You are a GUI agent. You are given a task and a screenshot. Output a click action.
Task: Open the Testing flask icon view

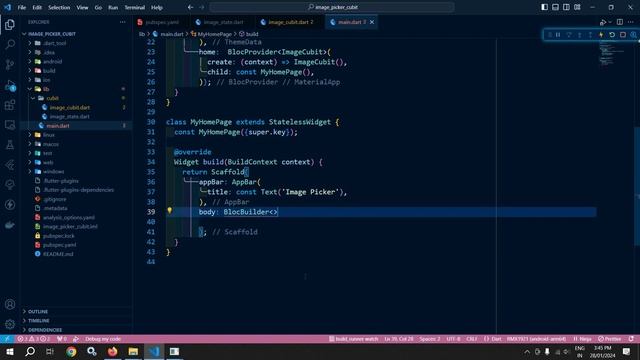tap(10, 144)
